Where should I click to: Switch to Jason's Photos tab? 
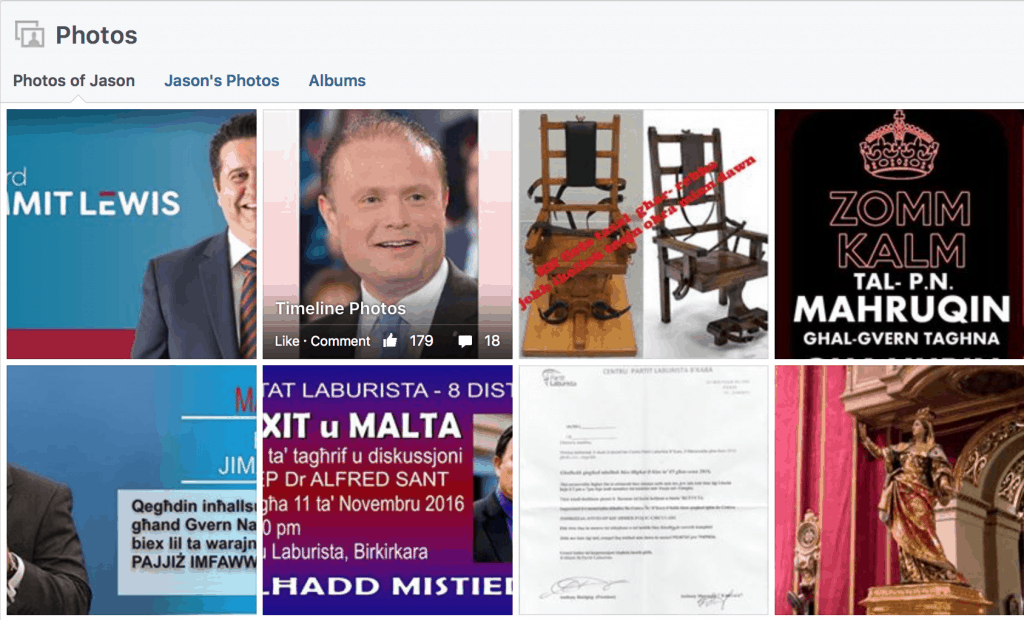click(x=221, y=80)
